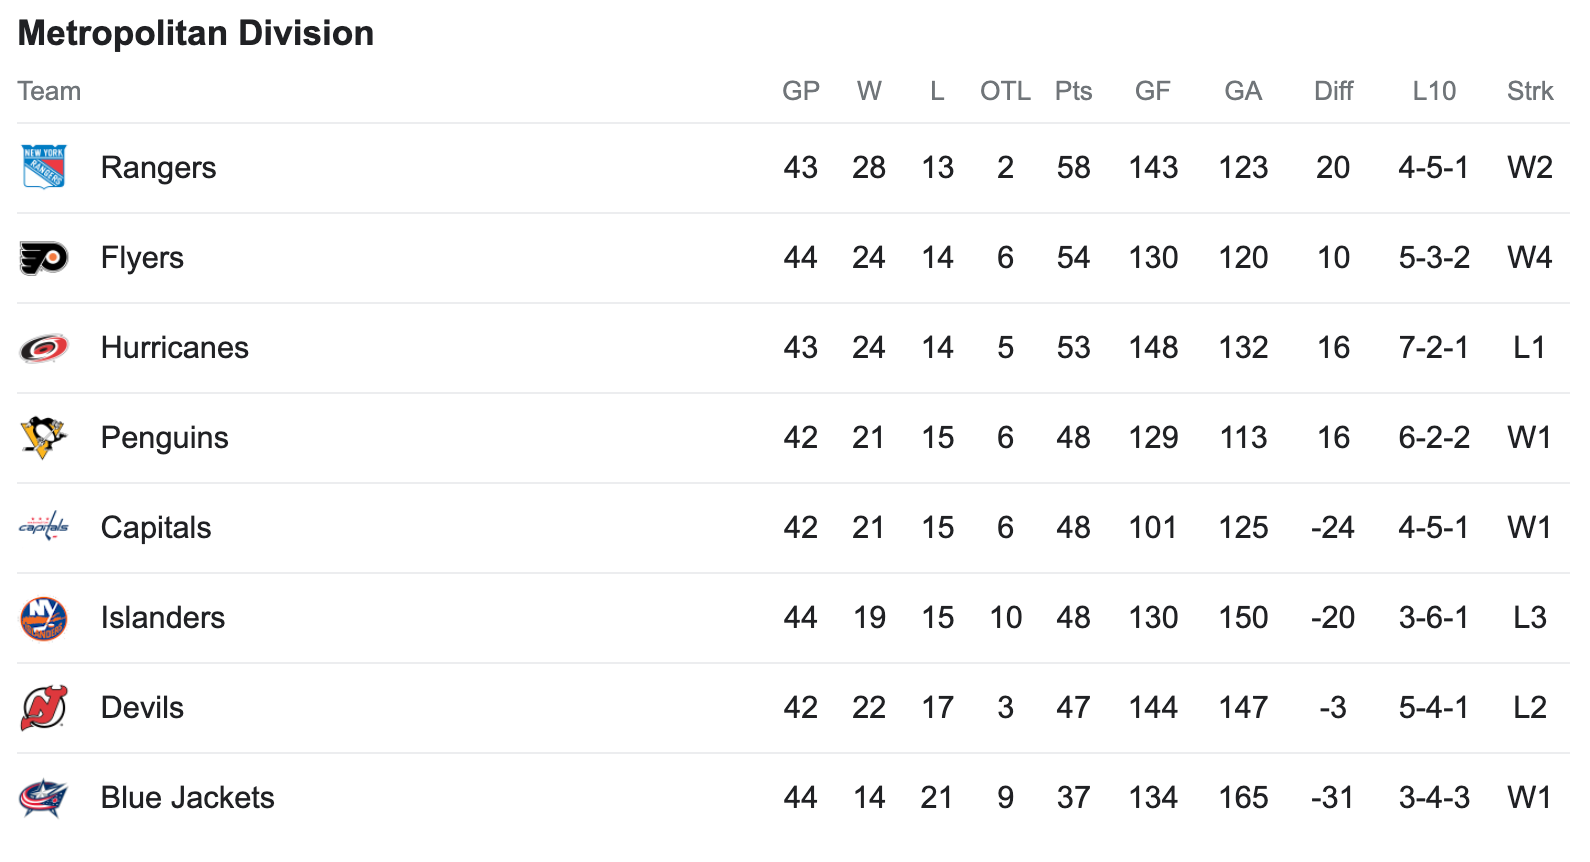Click the Flyers W4 streak value
The height and width of the screenshot is (862, 1590).
[1530, 258]
